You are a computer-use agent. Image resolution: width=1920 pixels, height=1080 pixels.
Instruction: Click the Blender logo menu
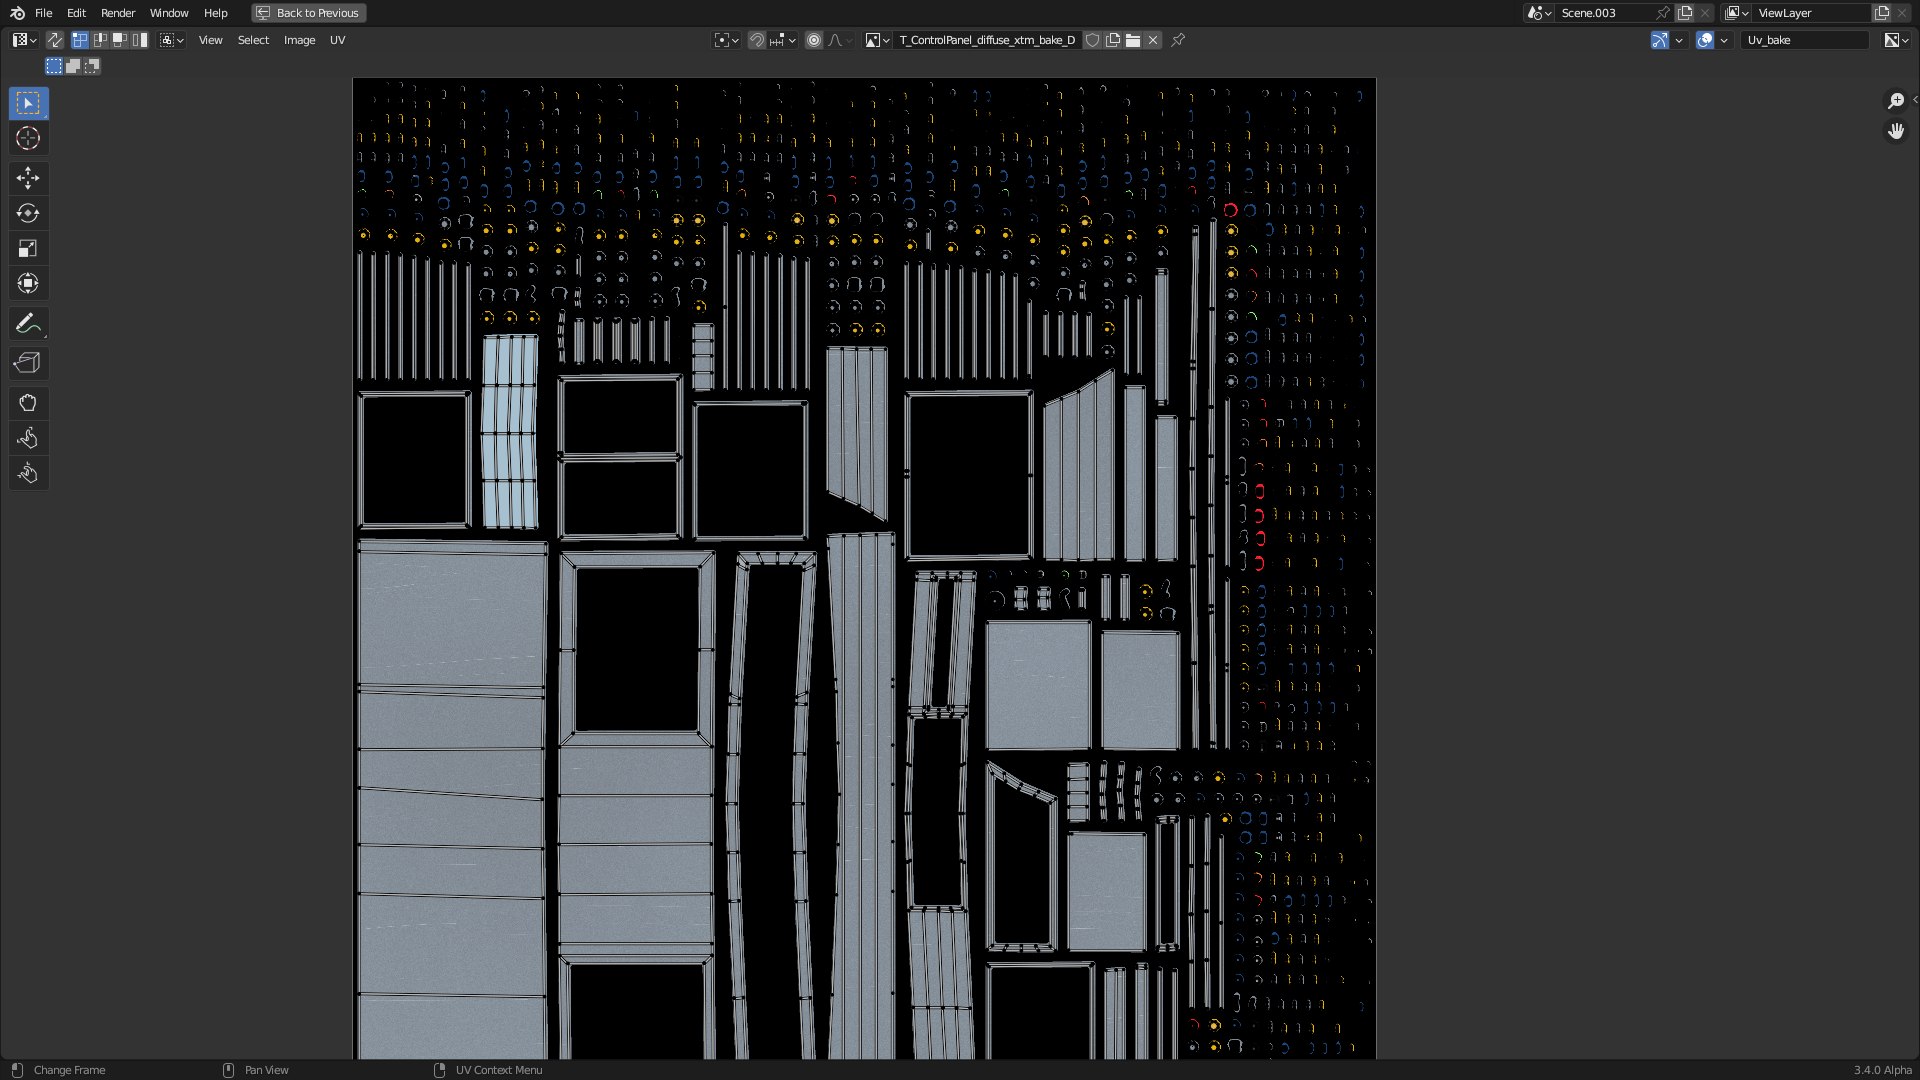17,13
